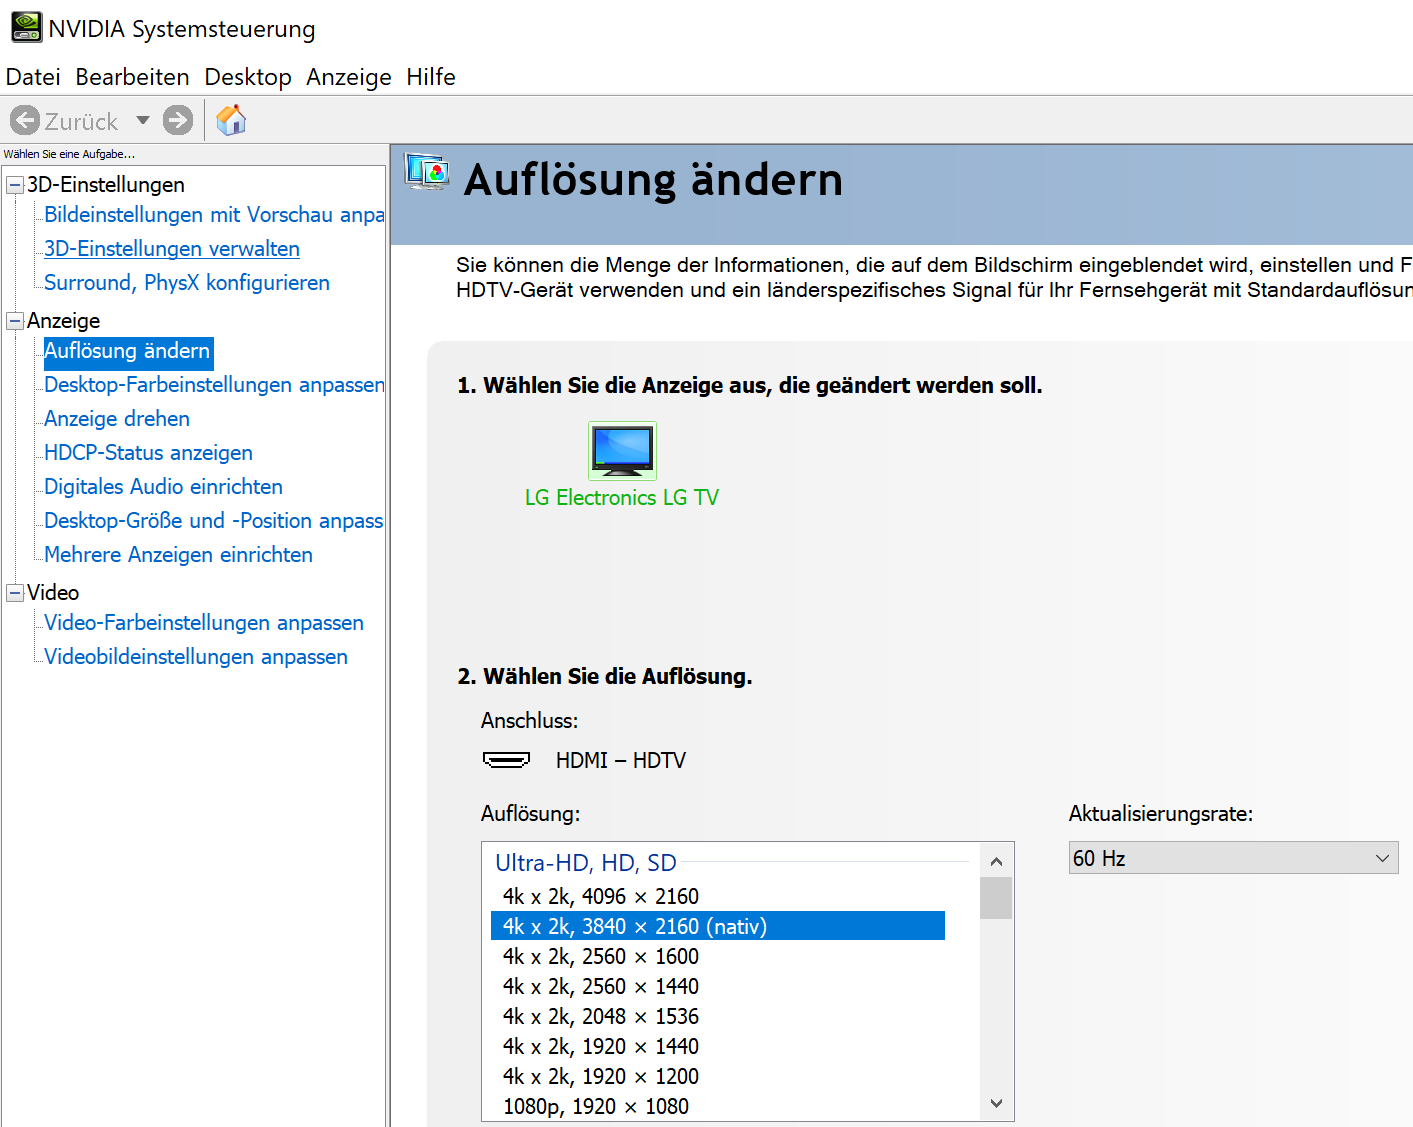The image size is (1413, 1127).
Task: Click the Auflösung ändern header icon
Action: pyautogui.click(x=427, y=172)
